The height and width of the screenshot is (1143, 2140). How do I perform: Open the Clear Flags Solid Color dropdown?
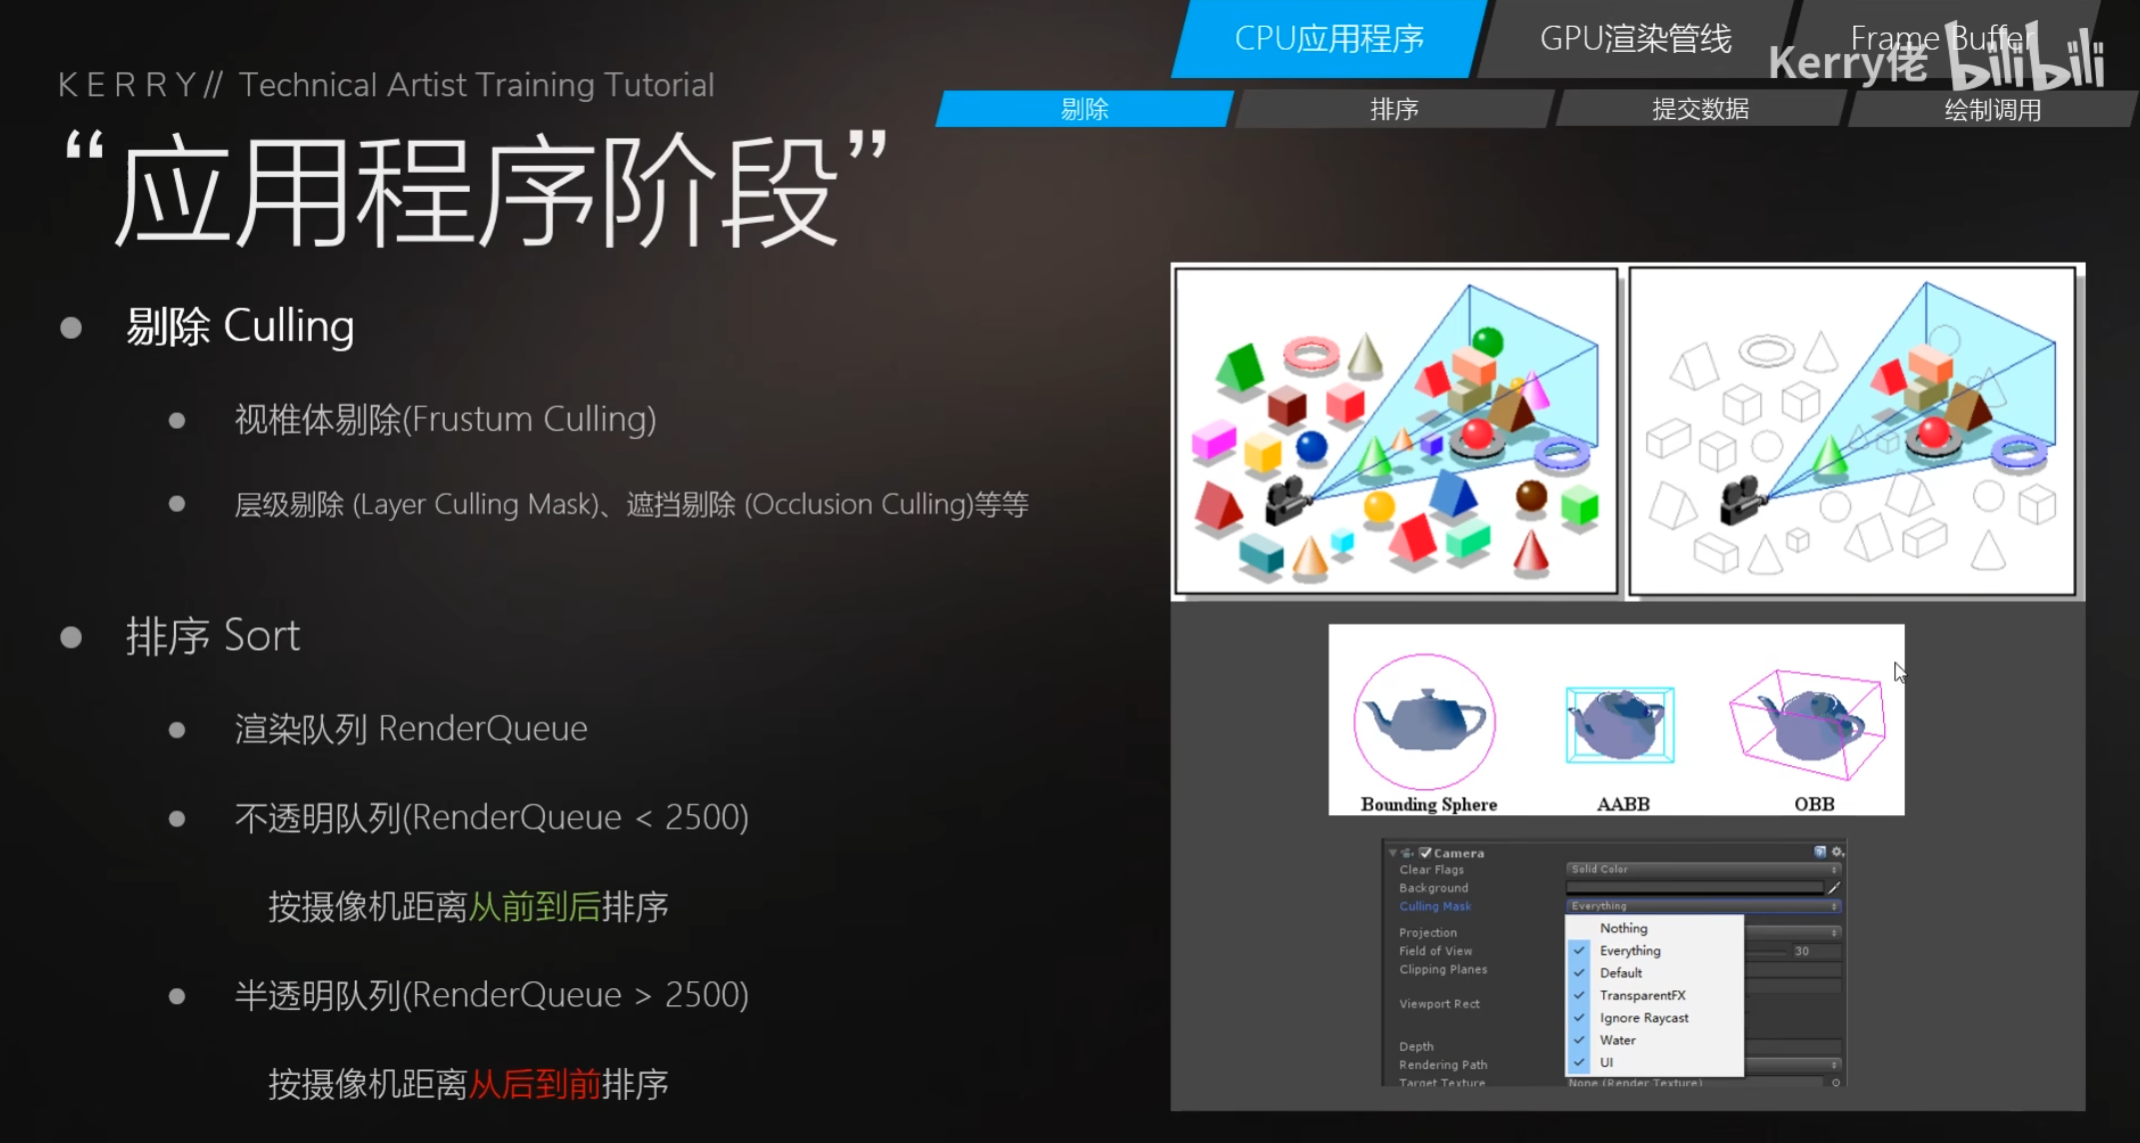click(1702, 869)
